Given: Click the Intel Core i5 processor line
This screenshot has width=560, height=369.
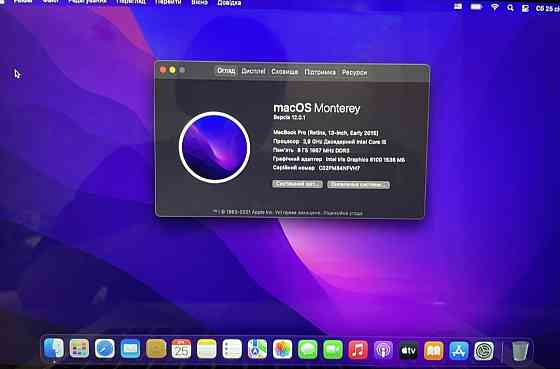Looking at the screenshot, I should pyautogui.click(x=330, y=141).
